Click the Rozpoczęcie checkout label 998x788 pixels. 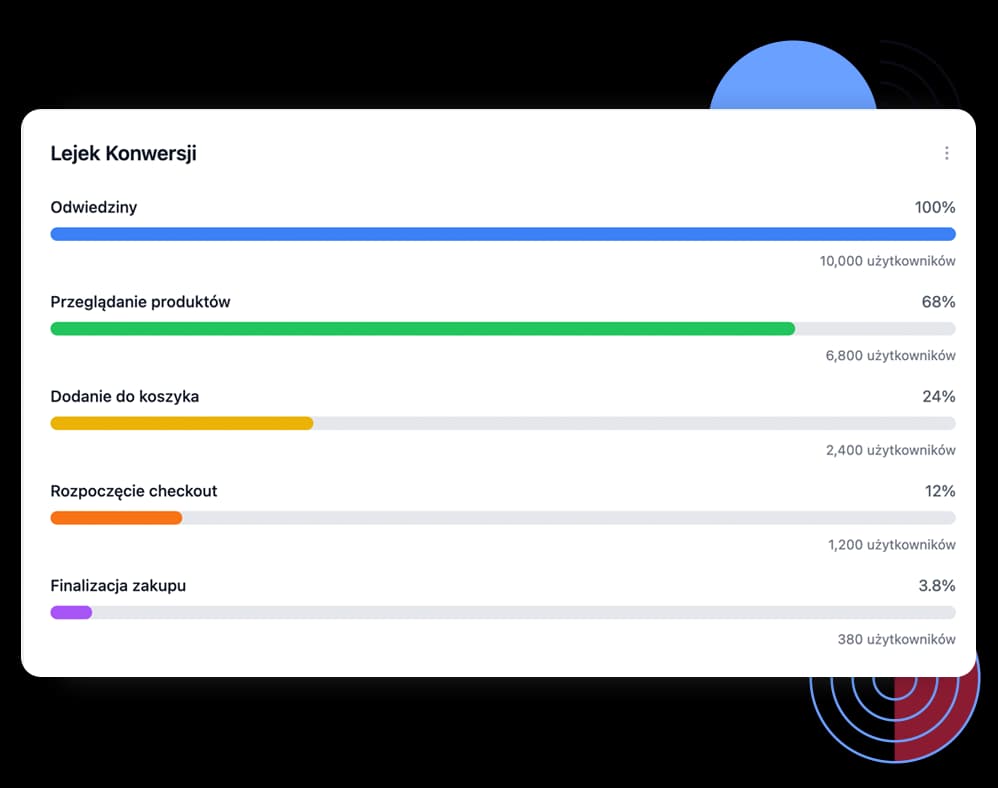134,491
